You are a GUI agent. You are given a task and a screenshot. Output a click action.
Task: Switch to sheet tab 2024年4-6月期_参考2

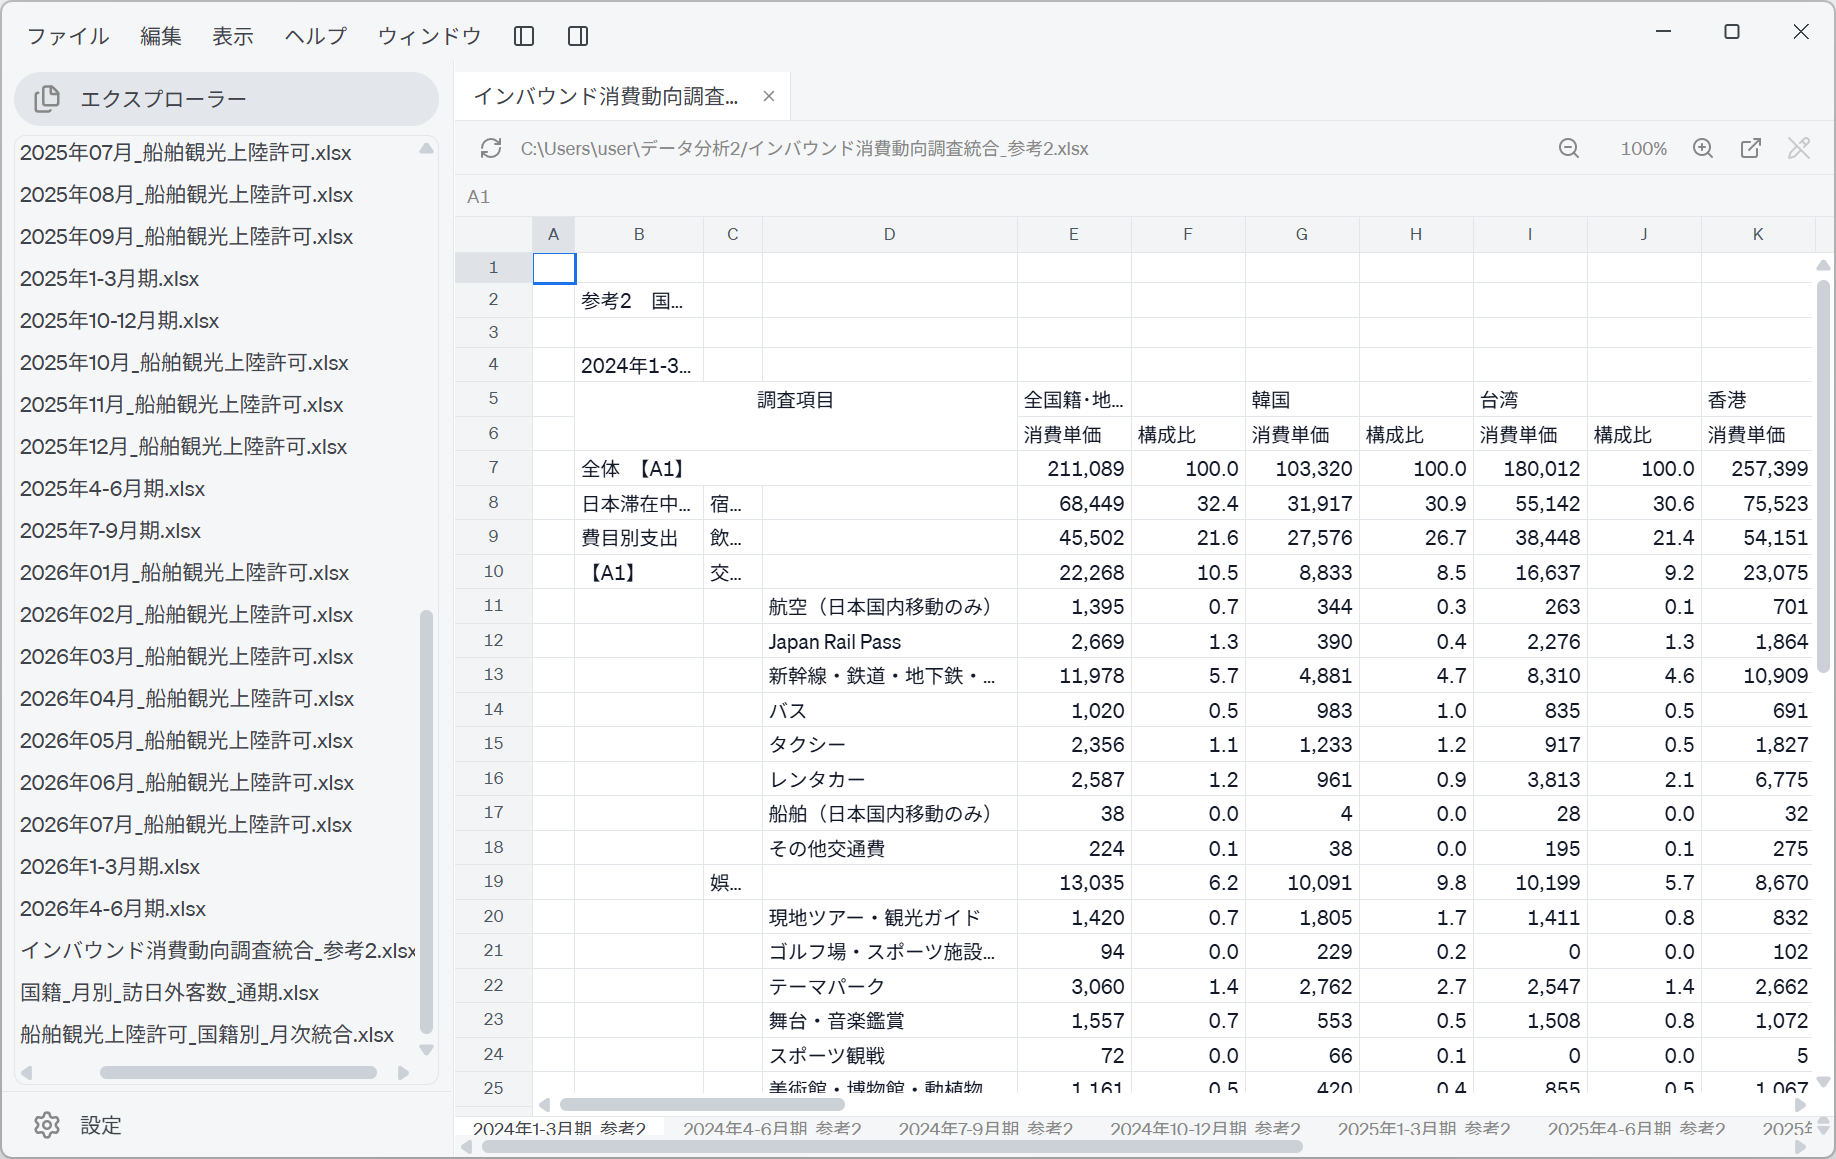[772, 1128]
